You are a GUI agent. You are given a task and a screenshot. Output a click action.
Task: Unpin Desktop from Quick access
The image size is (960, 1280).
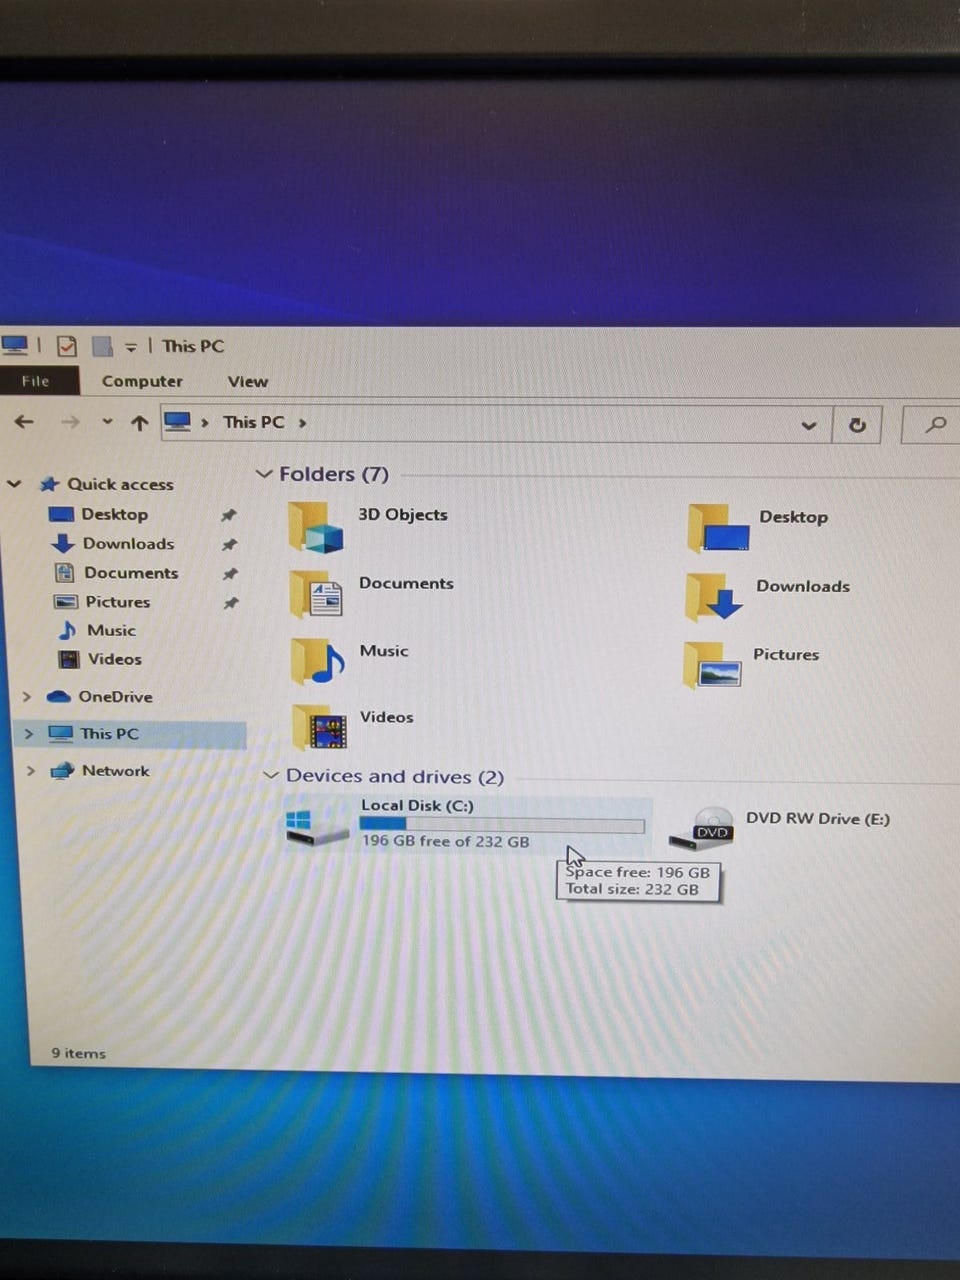click(x=229, y=515)
